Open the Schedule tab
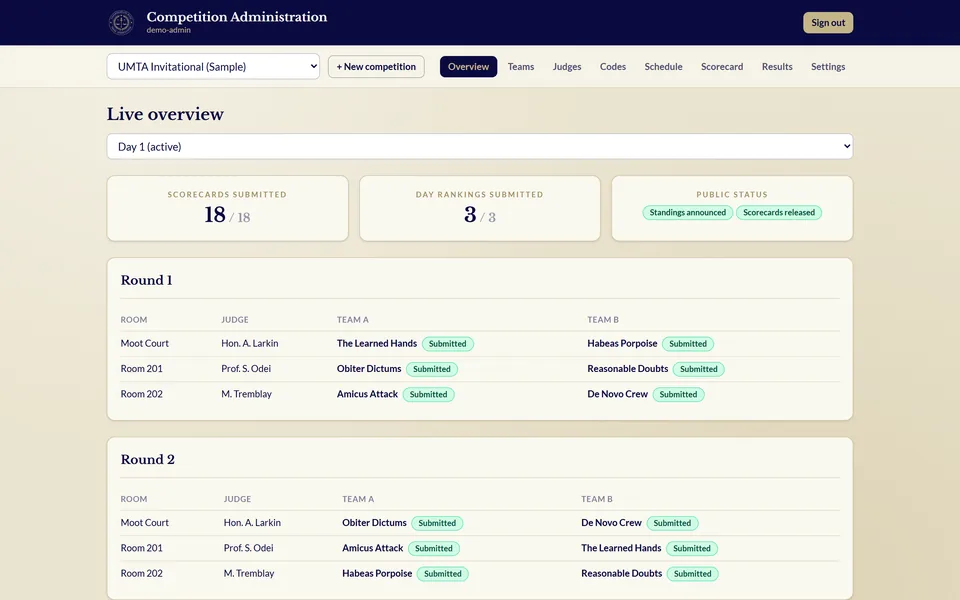 (663, 67)
